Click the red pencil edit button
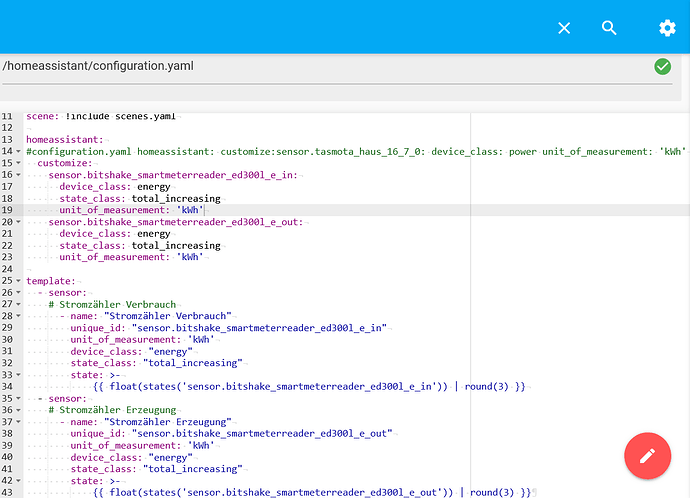690x498 pixels. (647, 456)
